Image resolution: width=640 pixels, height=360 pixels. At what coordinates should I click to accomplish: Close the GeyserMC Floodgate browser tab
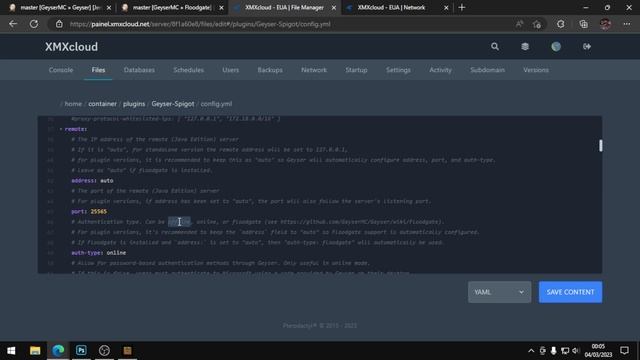click(x=221, y=7)
